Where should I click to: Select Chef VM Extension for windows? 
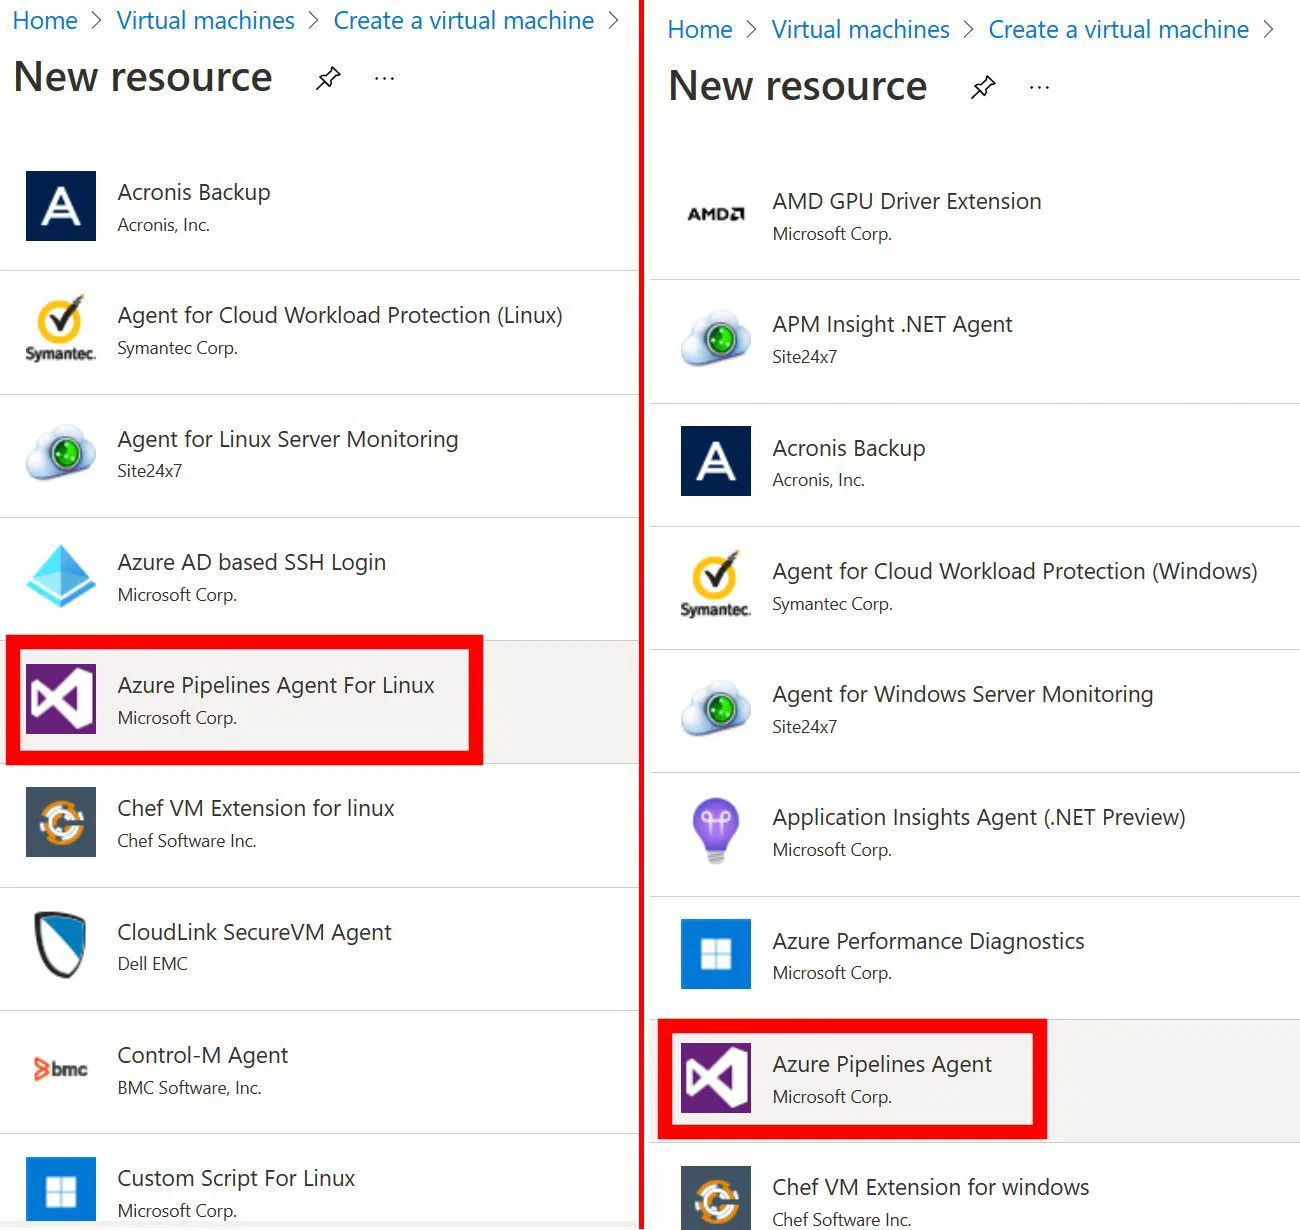pos(931,1187)
